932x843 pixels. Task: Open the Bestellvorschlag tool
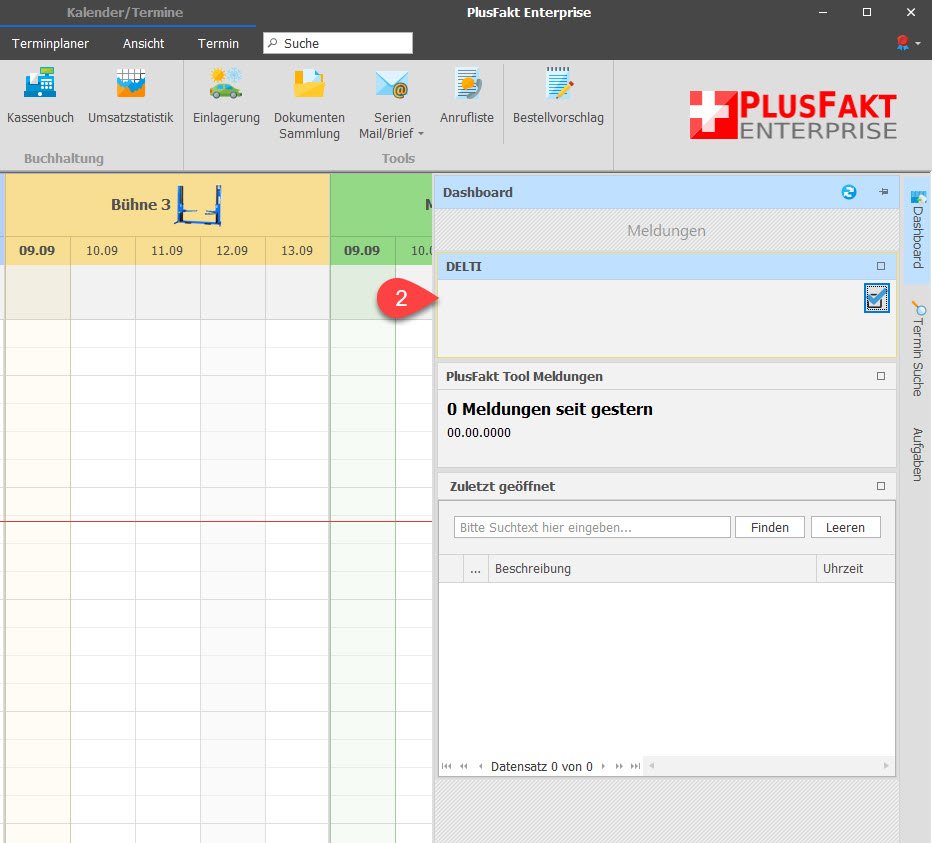[558, 95]
